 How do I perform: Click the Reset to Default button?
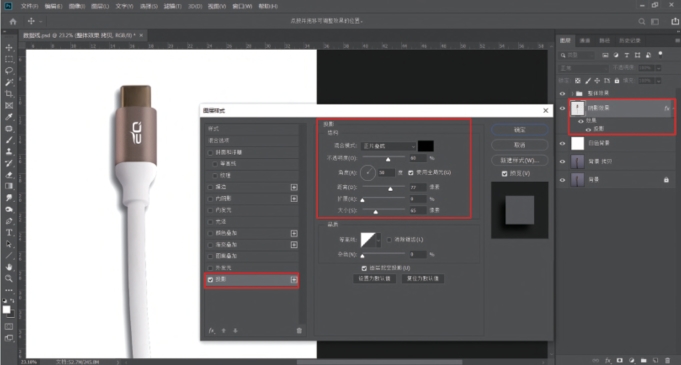coord(423,279)
